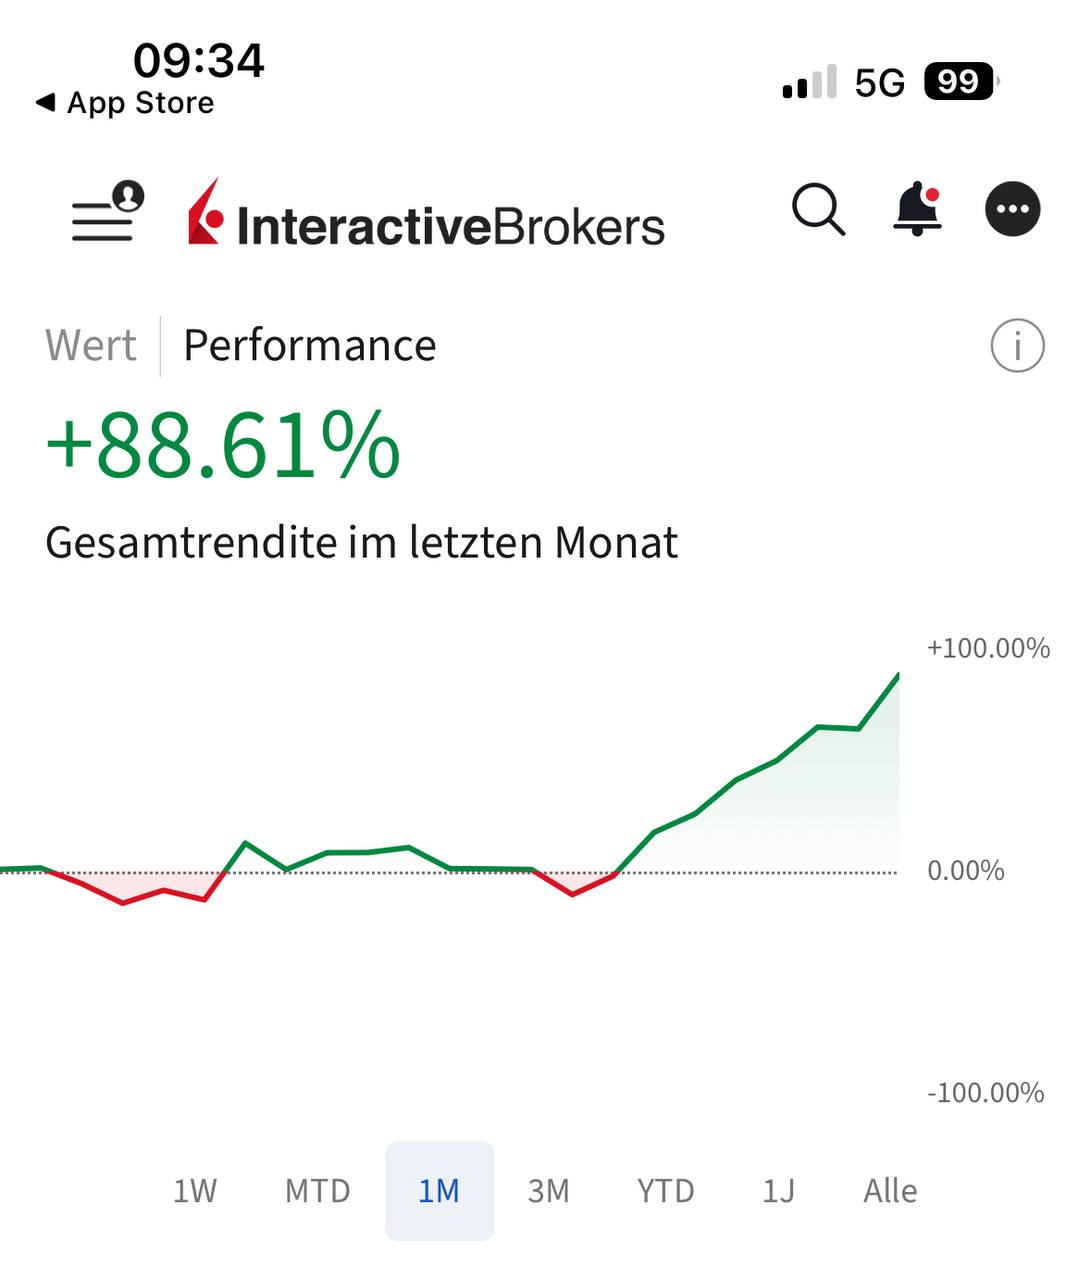This screenshot has width=1091, height=1280.
Task: Tap the first red dip on the chart line
Action: pyautogui.click(x=123, y=902)
